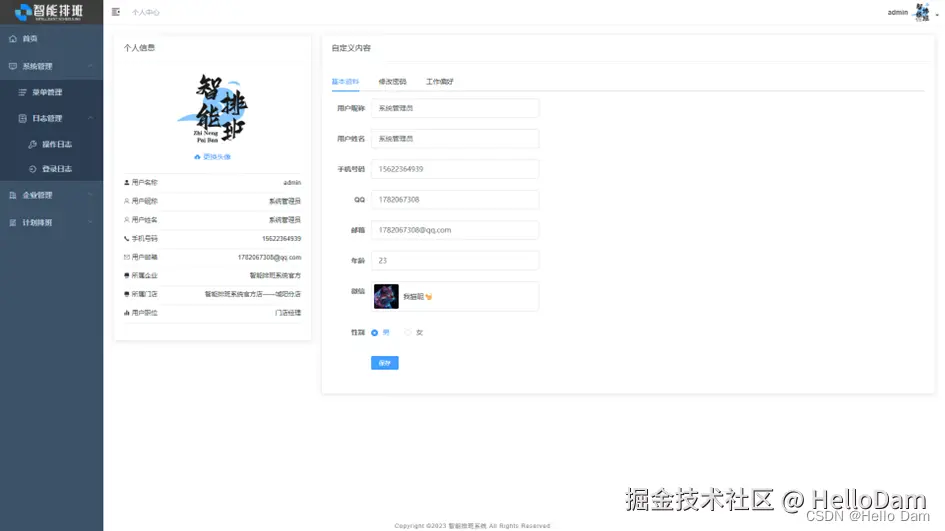Click the 15622364939 phone value in info panel
This screenshot has width=945, height=531.
coord(281,239)
